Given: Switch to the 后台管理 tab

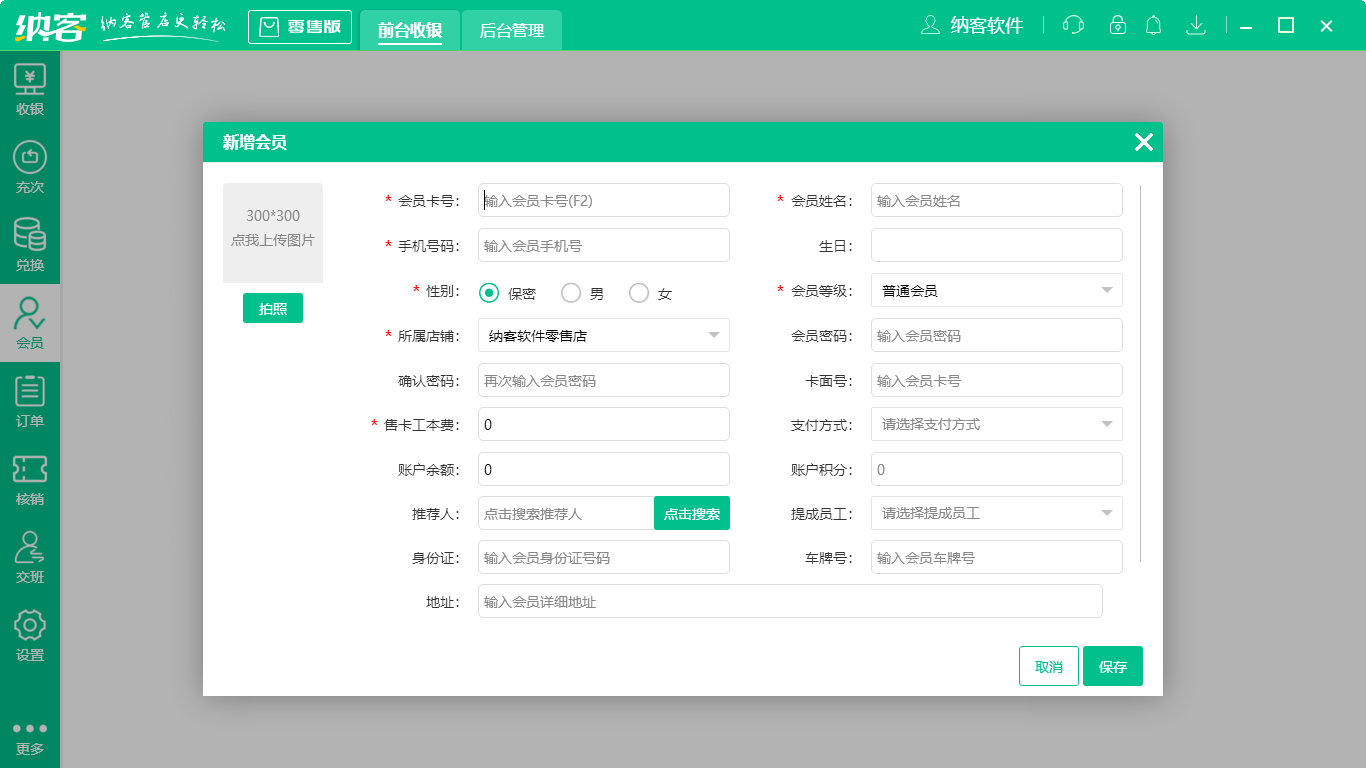Looking at the screenshot, I should [511, 31].
